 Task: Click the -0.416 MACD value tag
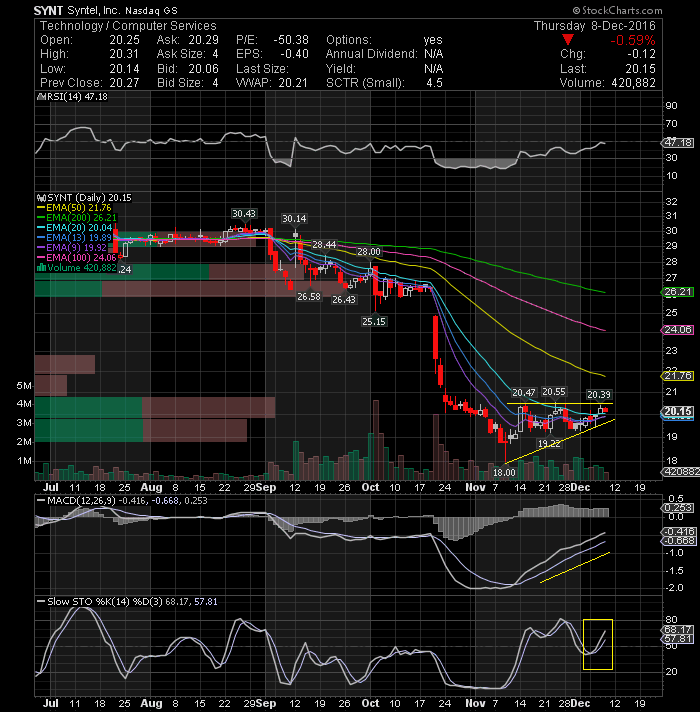coord(679,532)
